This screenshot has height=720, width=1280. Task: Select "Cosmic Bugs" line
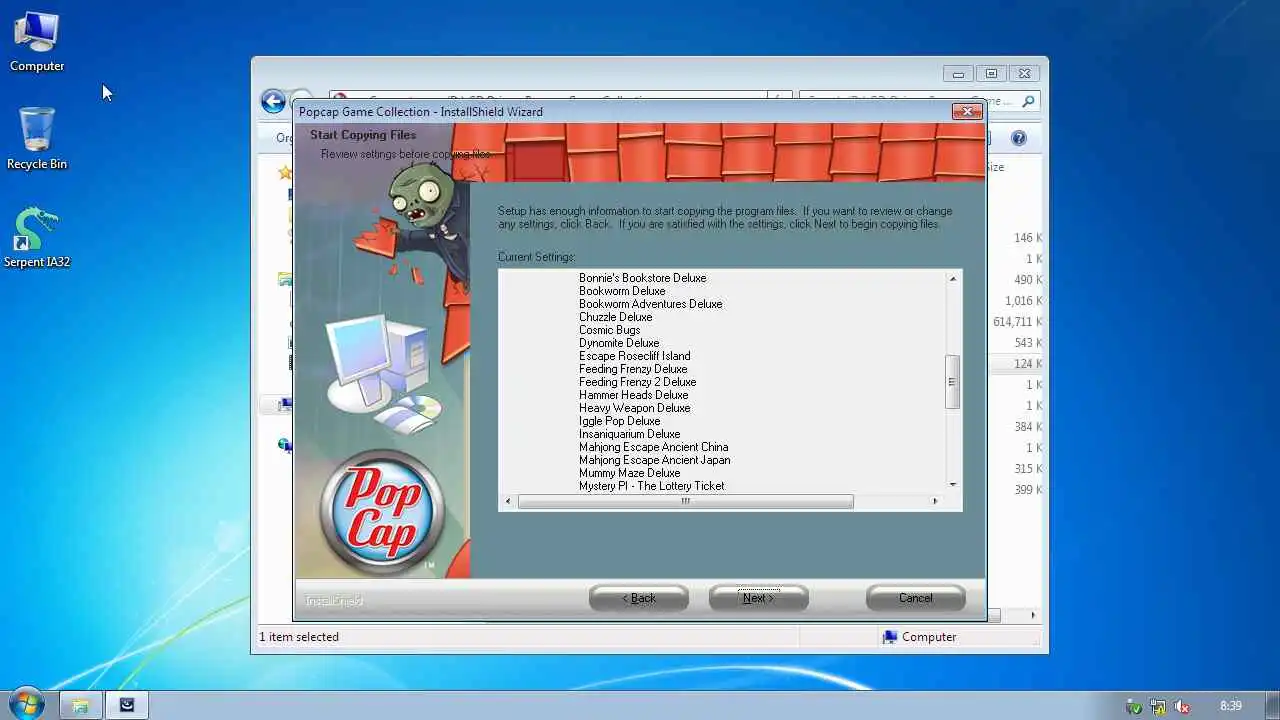pos(609,330)
